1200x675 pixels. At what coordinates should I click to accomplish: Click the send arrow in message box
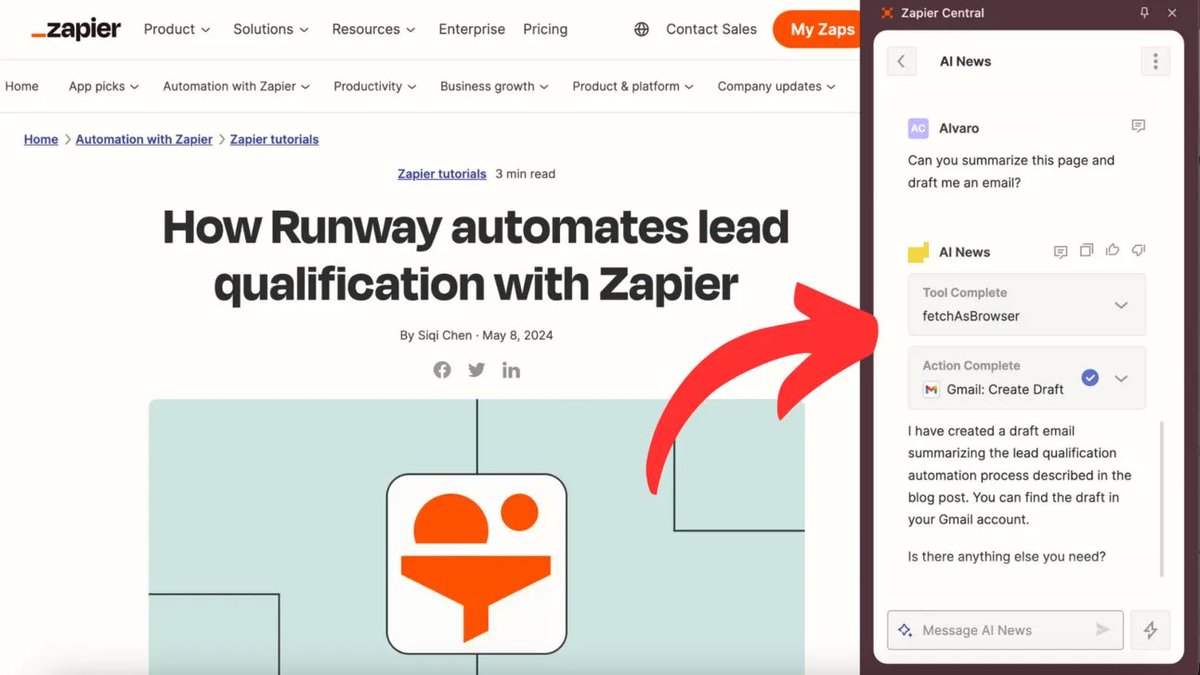[x=1102, y=630]
